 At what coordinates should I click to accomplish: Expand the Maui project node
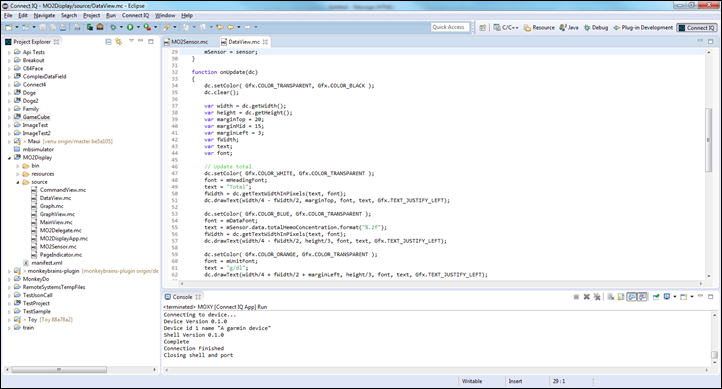[9, 142]
